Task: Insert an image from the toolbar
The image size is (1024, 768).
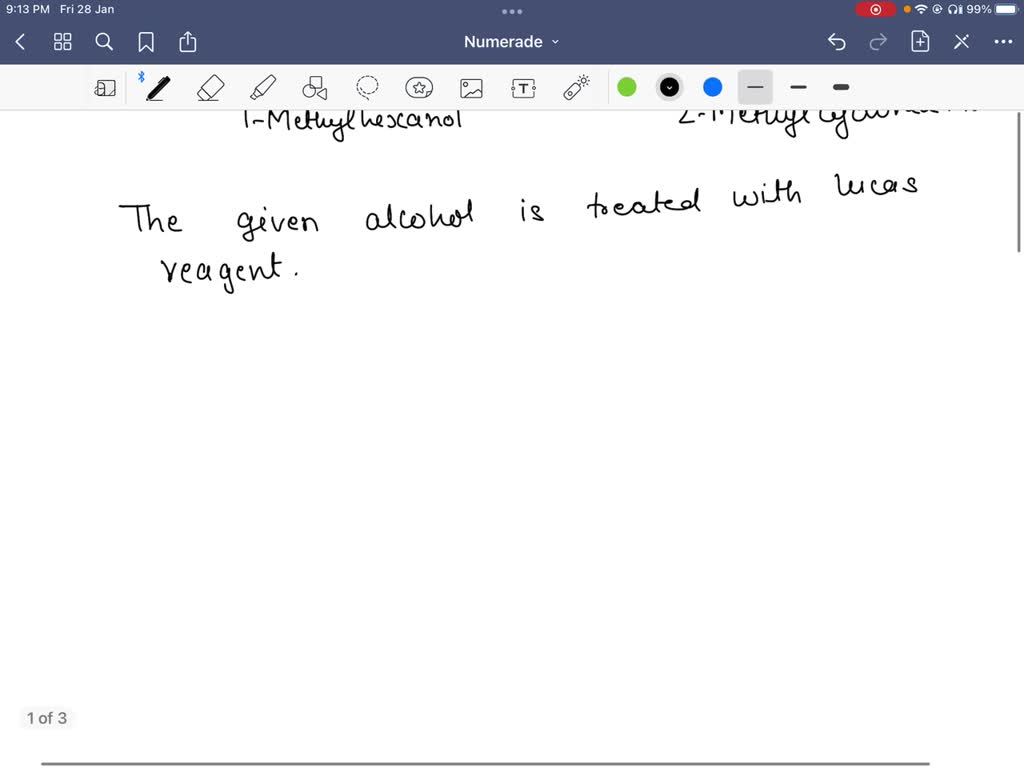Action: 471,87
